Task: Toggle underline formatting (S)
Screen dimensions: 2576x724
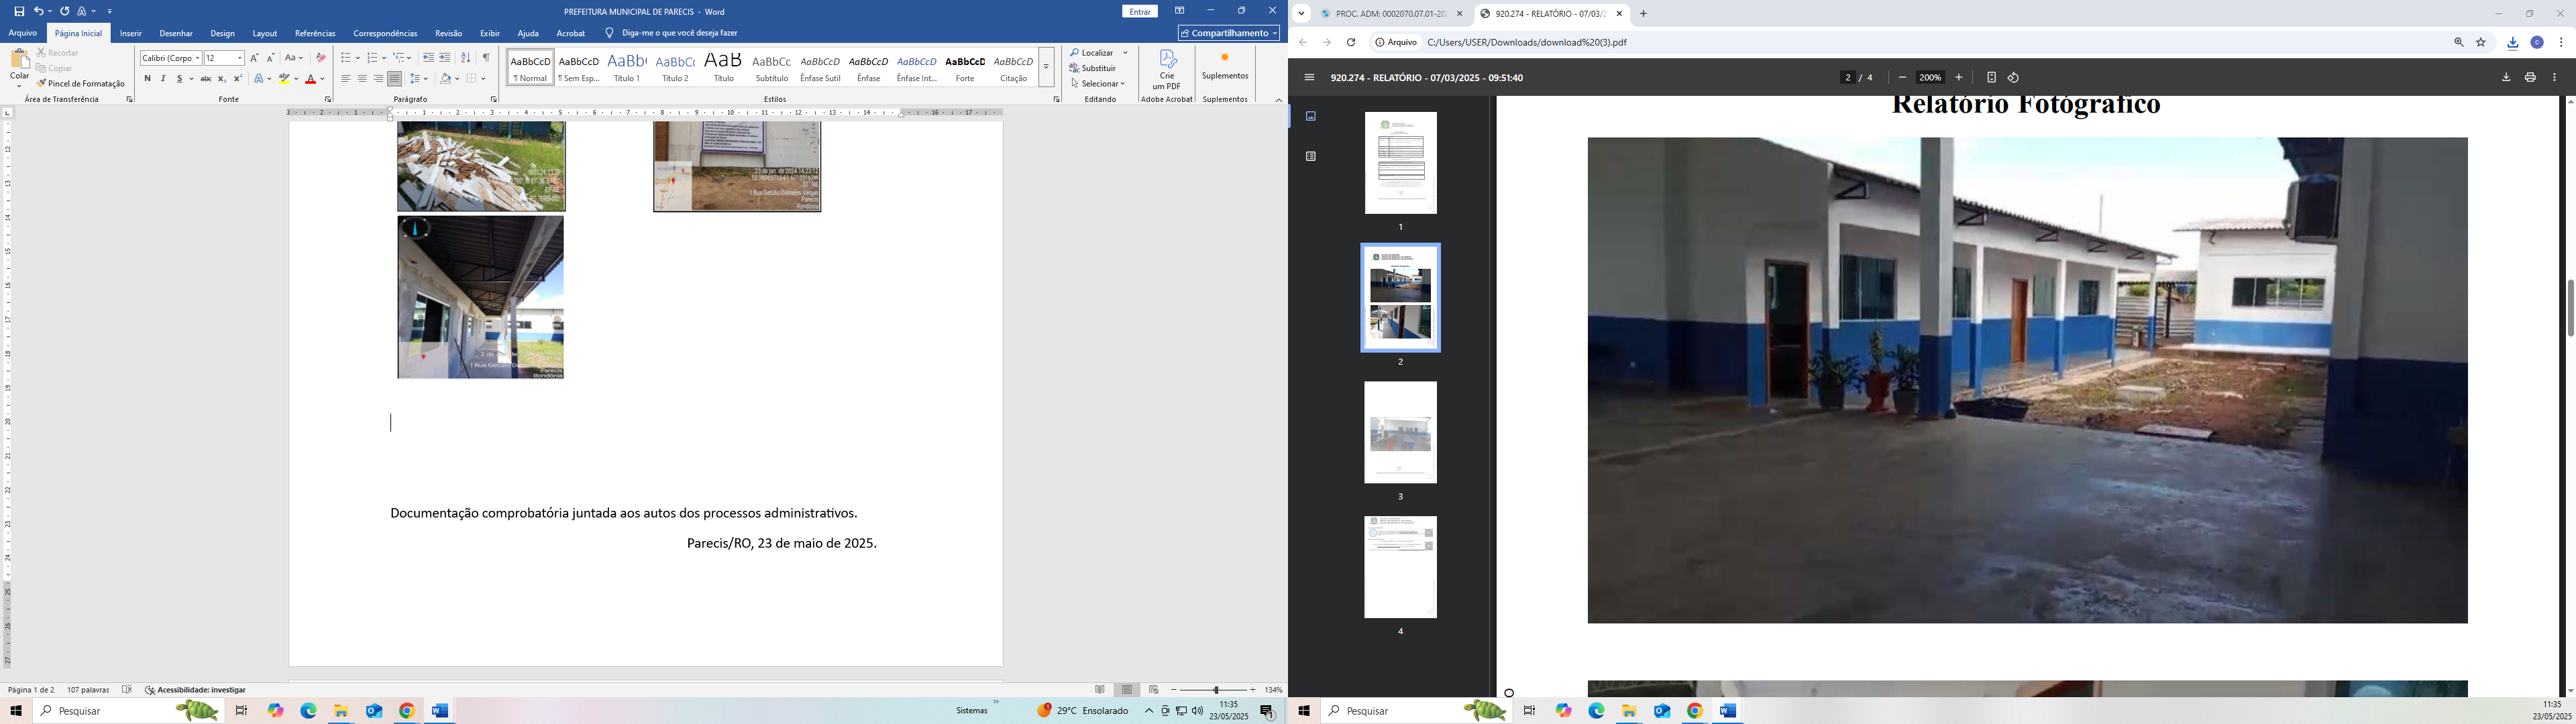Action: tap(179, 79)
